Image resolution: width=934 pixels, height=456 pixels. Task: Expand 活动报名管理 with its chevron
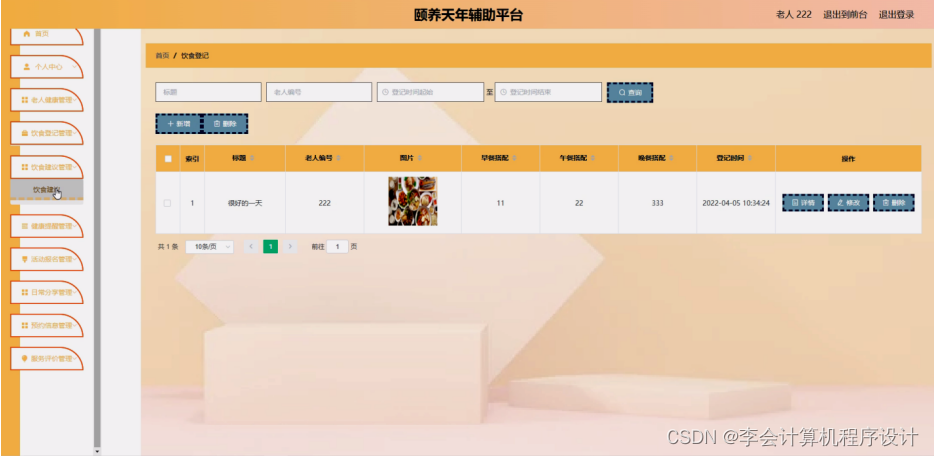point(74,260)
